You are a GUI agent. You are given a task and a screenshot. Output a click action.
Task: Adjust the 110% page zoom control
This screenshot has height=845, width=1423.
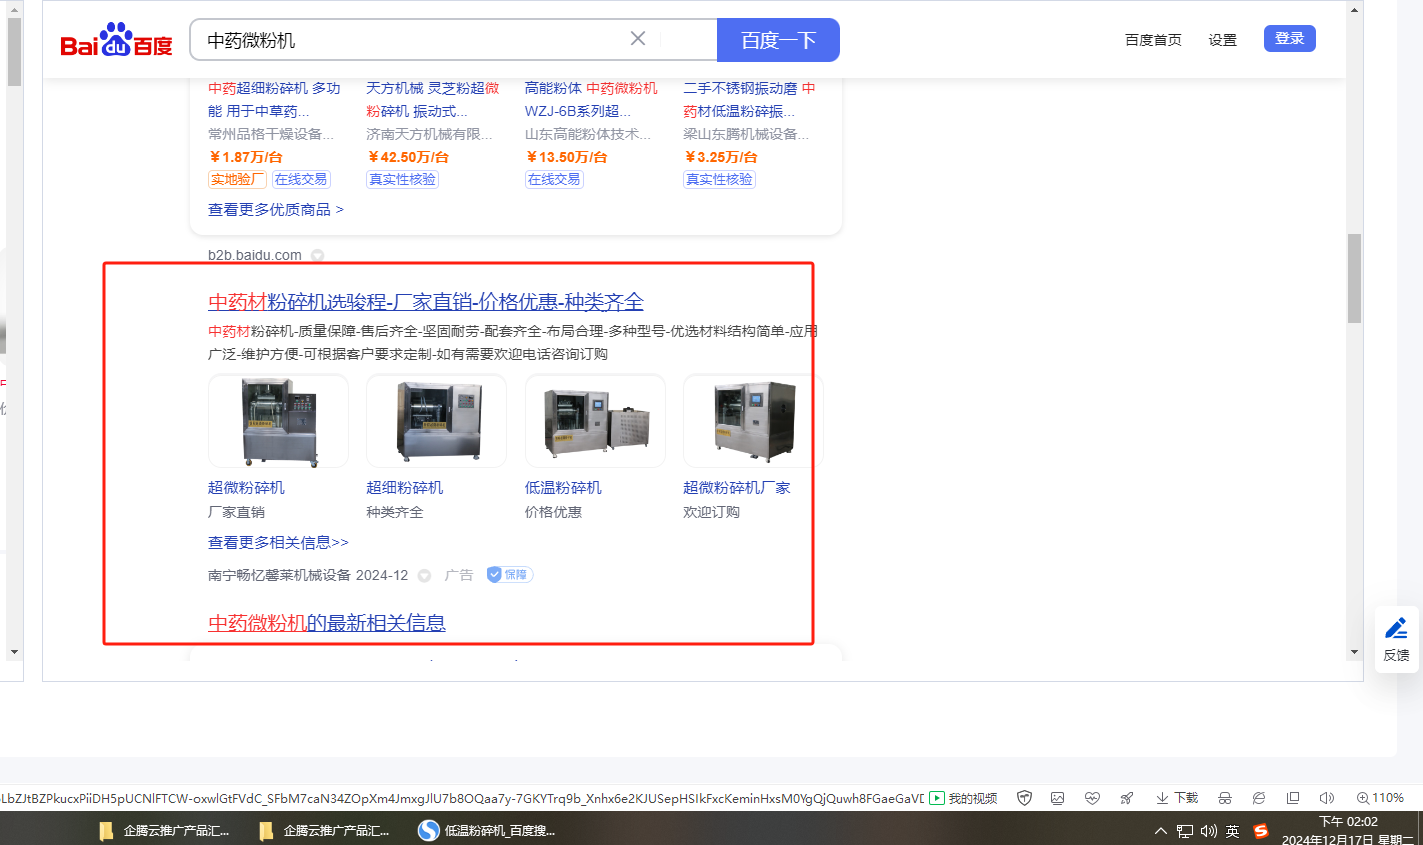pyautogui.click(x=1380, y=798)
